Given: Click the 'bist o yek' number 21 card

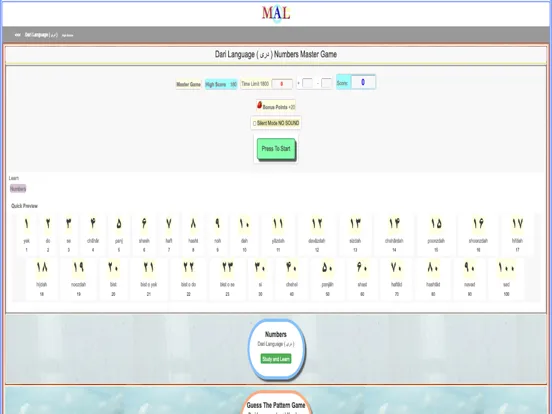Looking at the screenshot, I should [x=149, y=278].
